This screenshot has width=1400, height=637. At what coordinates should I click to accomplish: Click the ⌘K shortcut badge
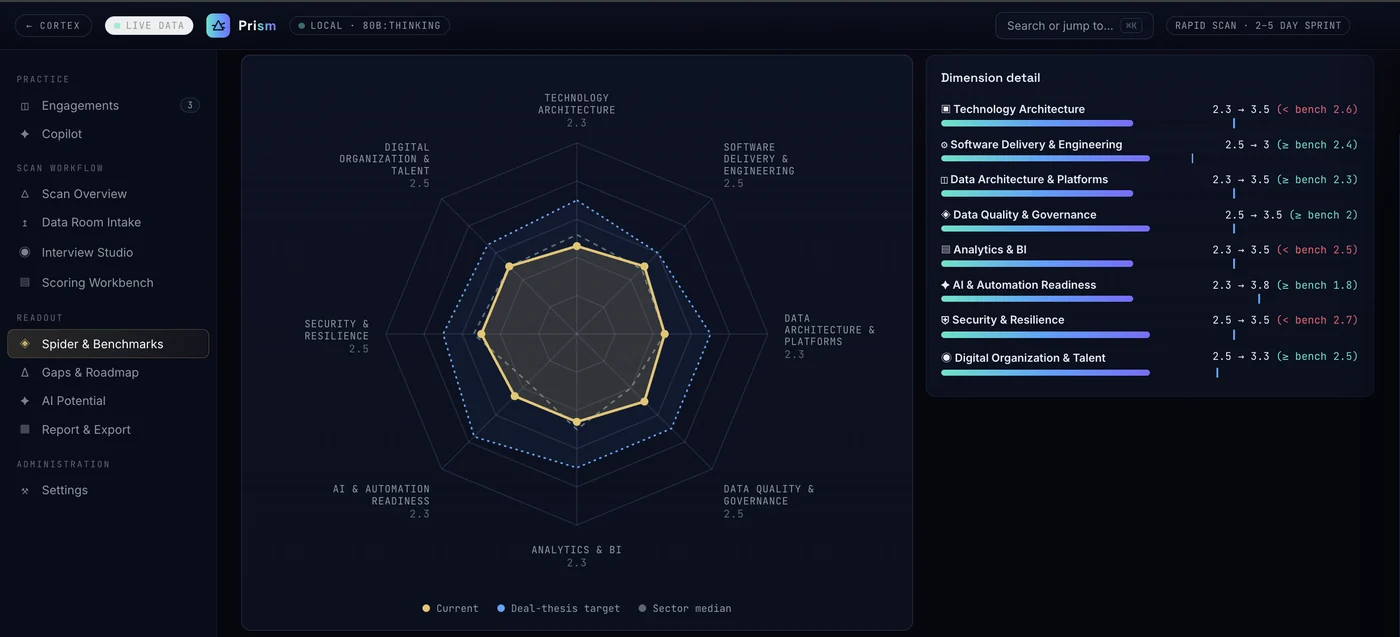(x=1130, y=26)
